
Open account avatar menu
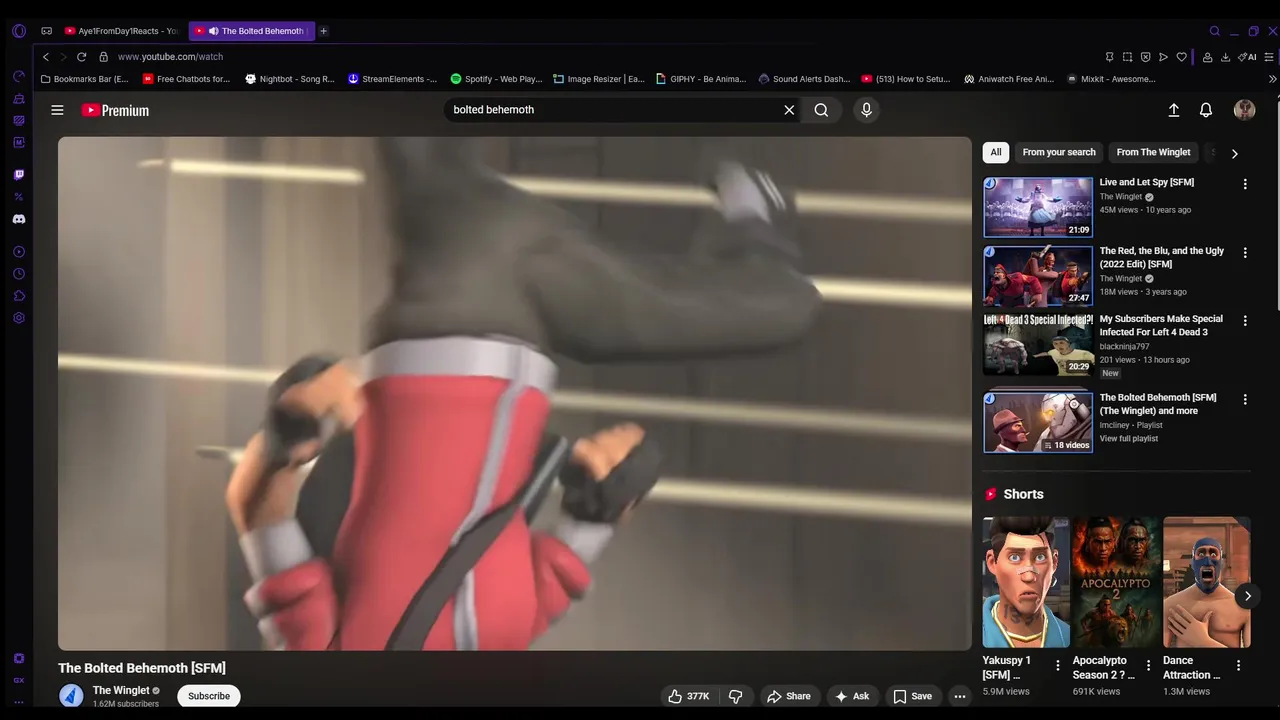(x=1244, y=110)
